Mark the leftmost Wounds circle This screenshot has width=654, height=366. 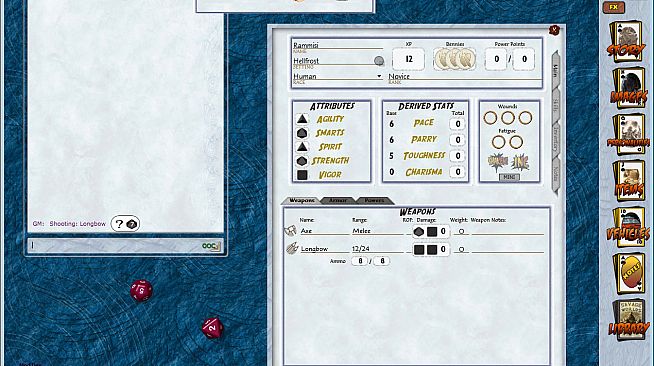[490, 118]
